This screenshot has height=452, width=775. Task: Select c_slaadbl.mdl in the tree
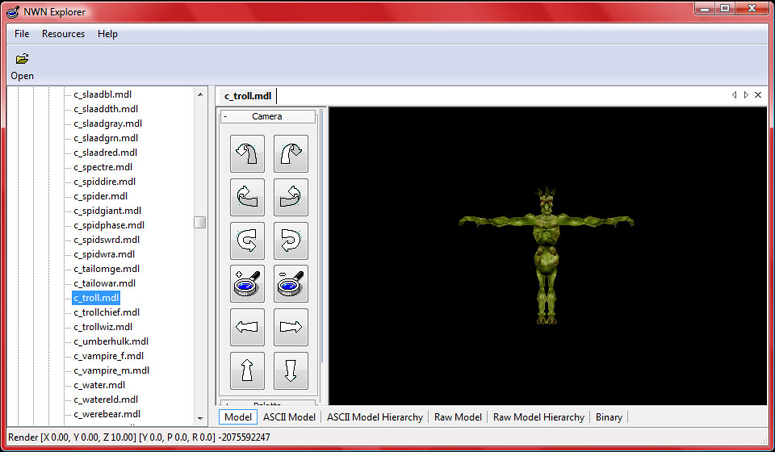(x=102, y=94)
